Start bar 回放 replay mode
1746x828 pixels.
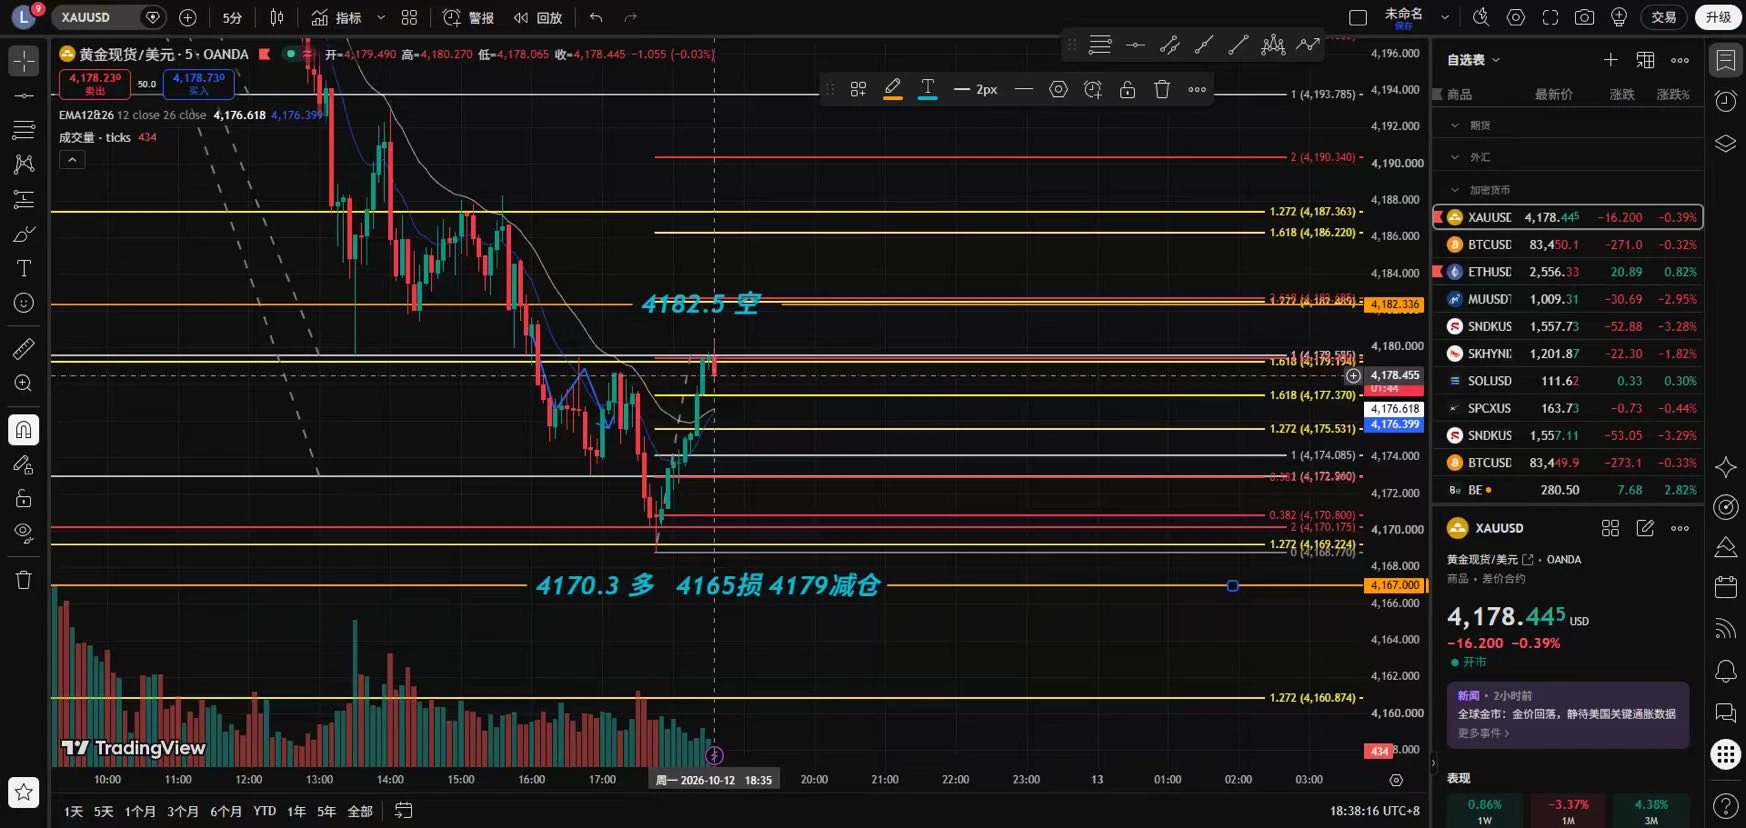538,17
